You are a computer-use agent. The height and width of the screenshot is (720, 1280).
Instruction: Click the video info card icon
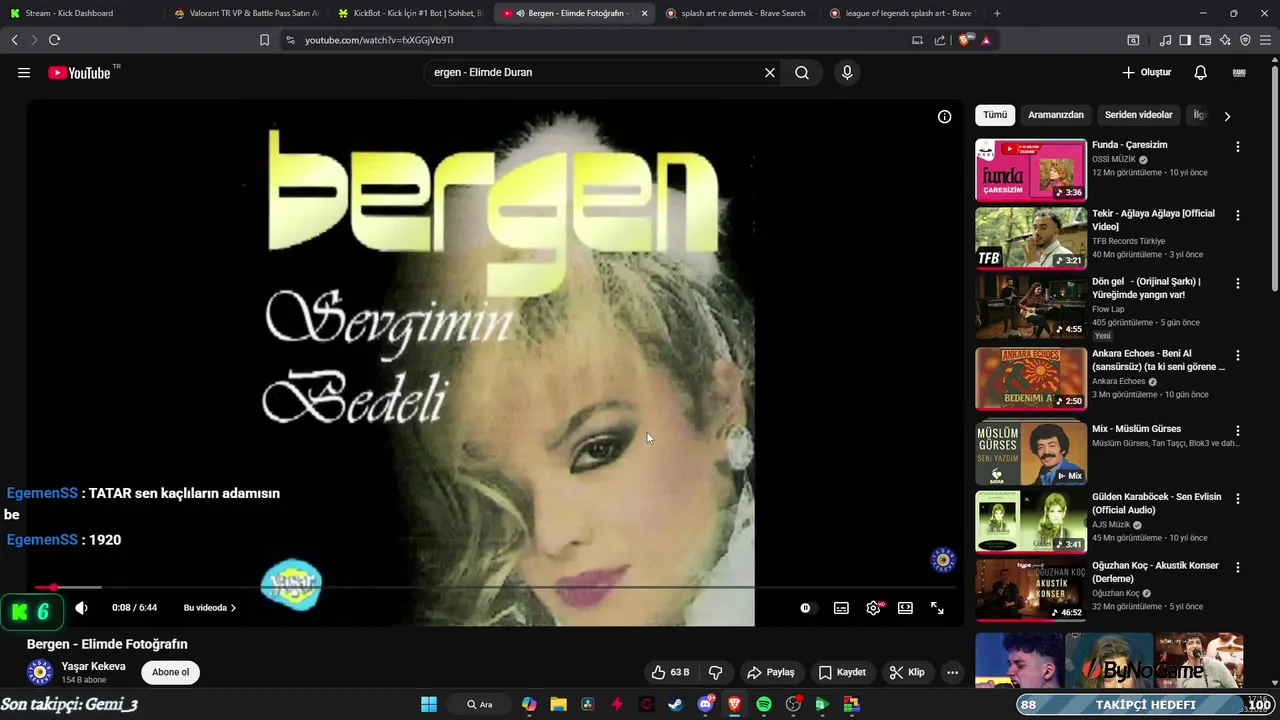click(x=944, y=116)
